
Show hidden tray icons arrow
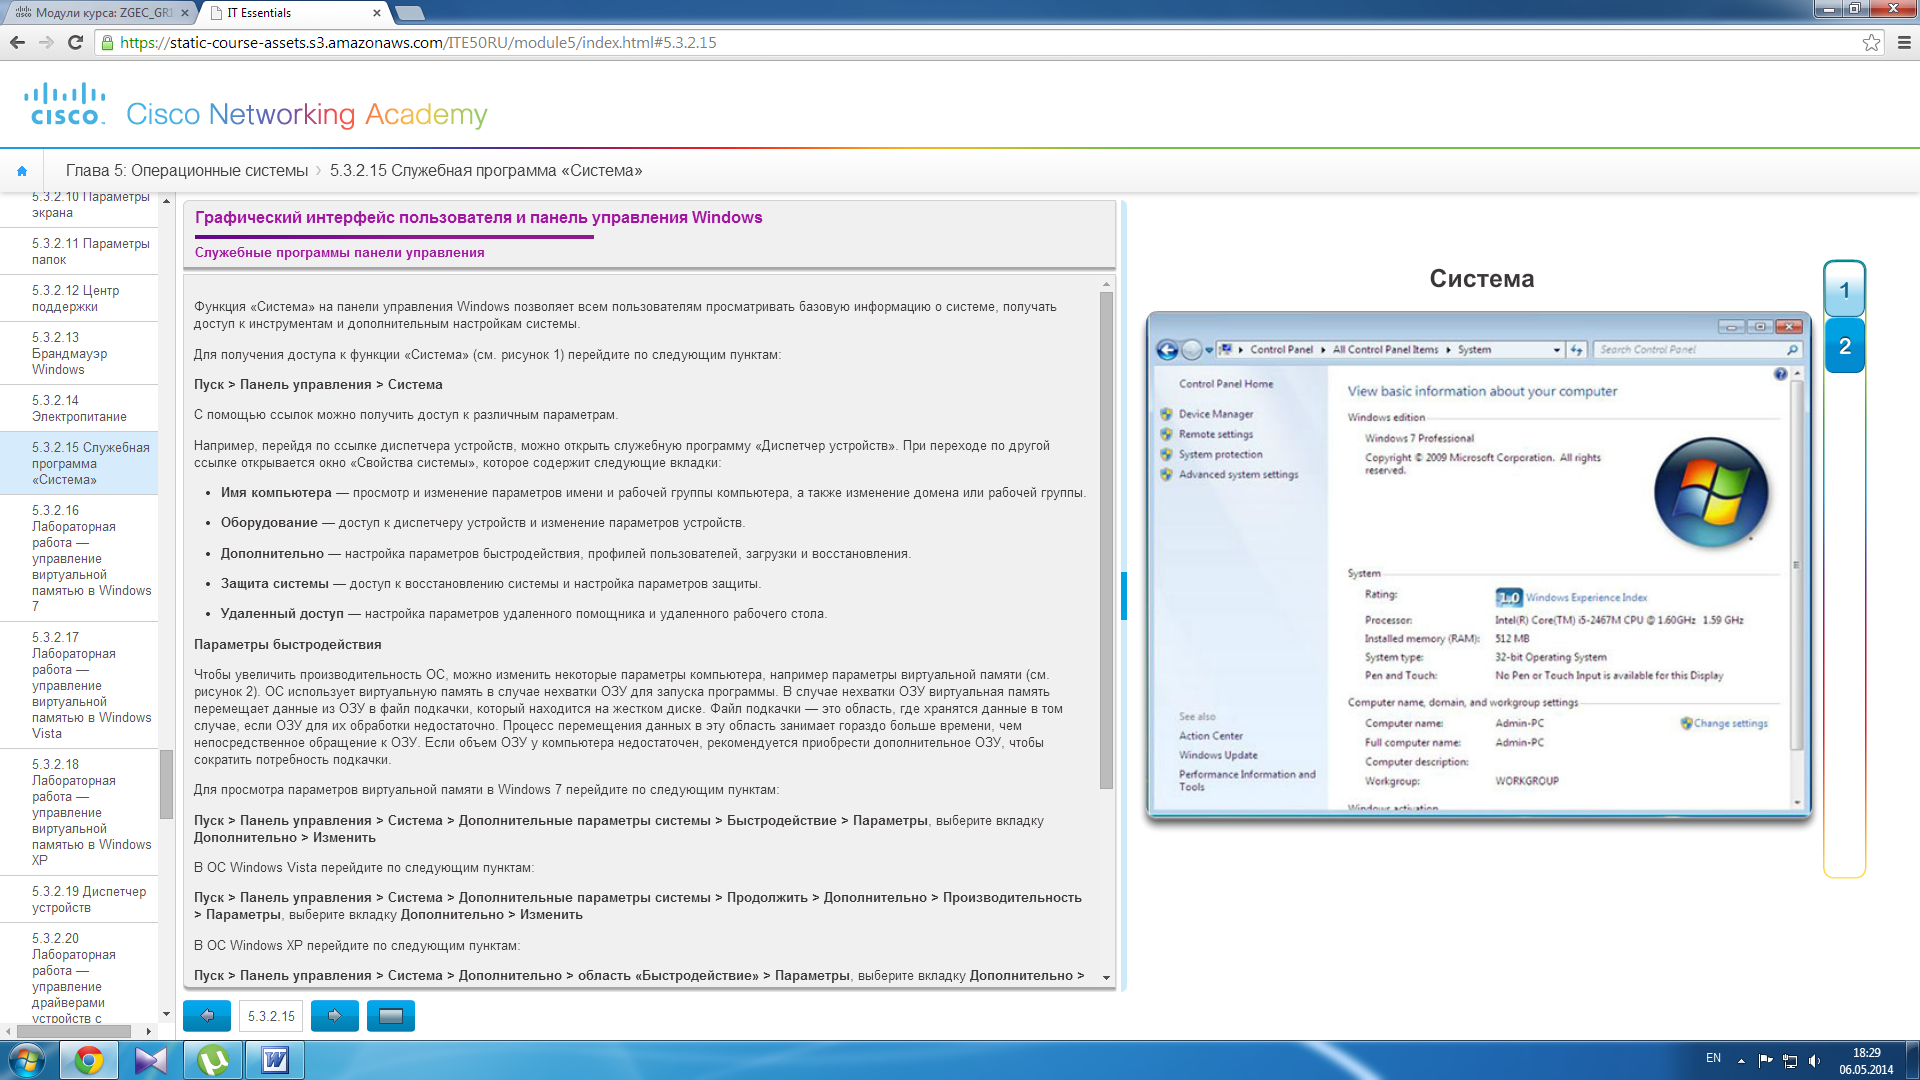click(1741, 1060)
